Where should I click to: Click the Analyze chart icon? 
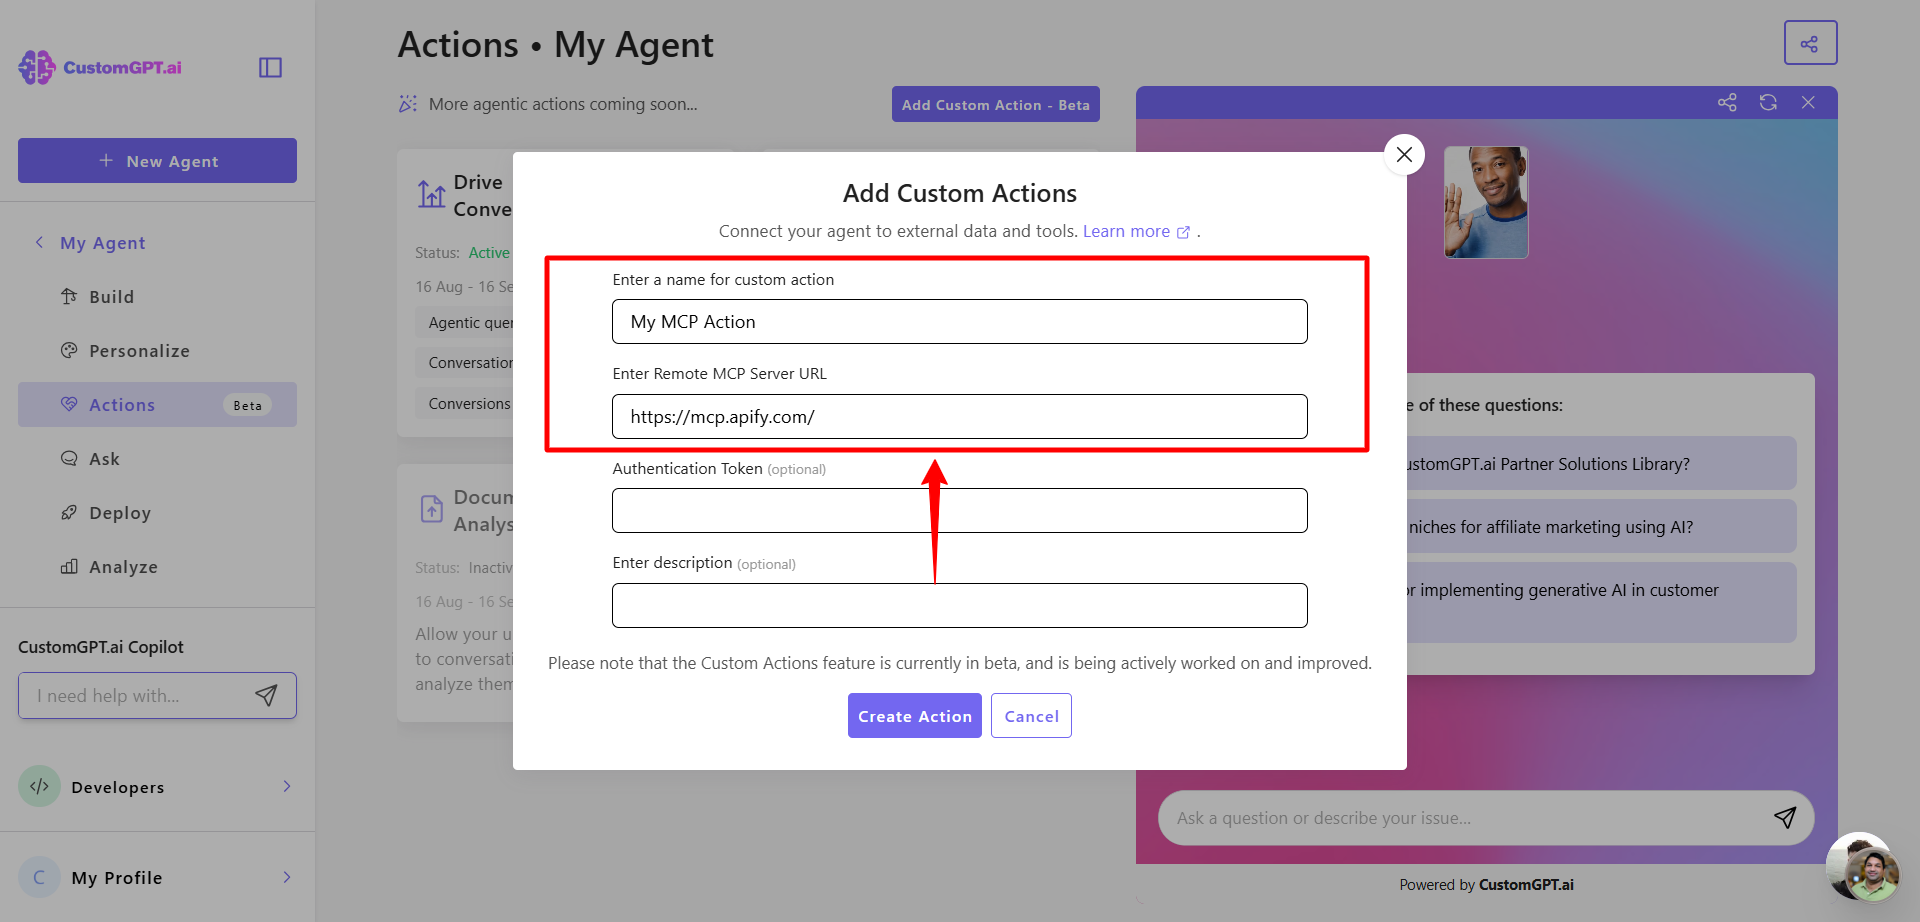[x=69, y=566]
